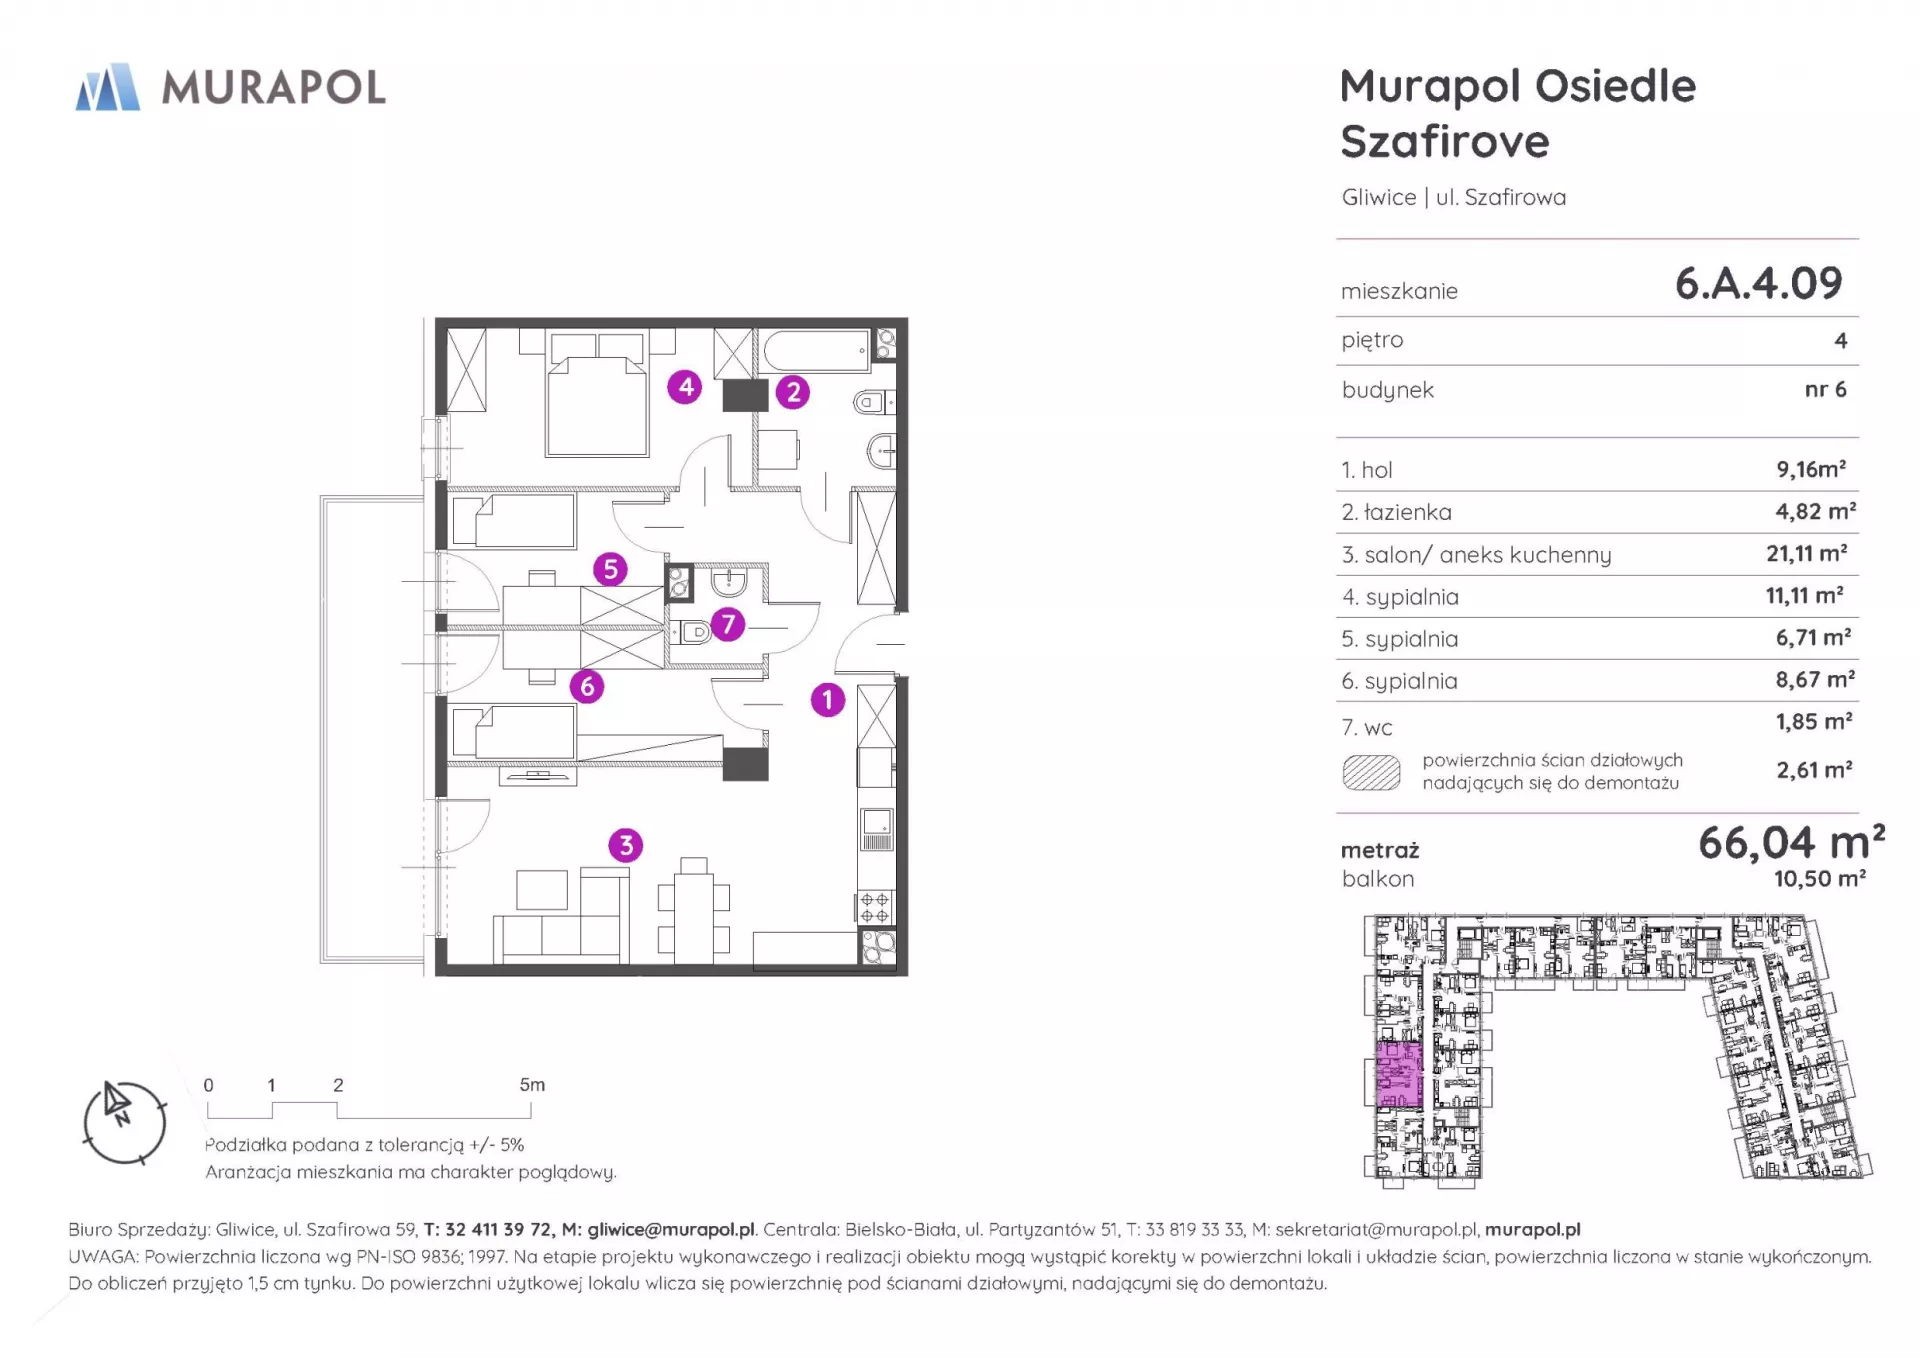1920x1358 pixels.
Task: Click the "Podziałka podana z tolerancją +/- 5%" note
Action: [365, 1145]
